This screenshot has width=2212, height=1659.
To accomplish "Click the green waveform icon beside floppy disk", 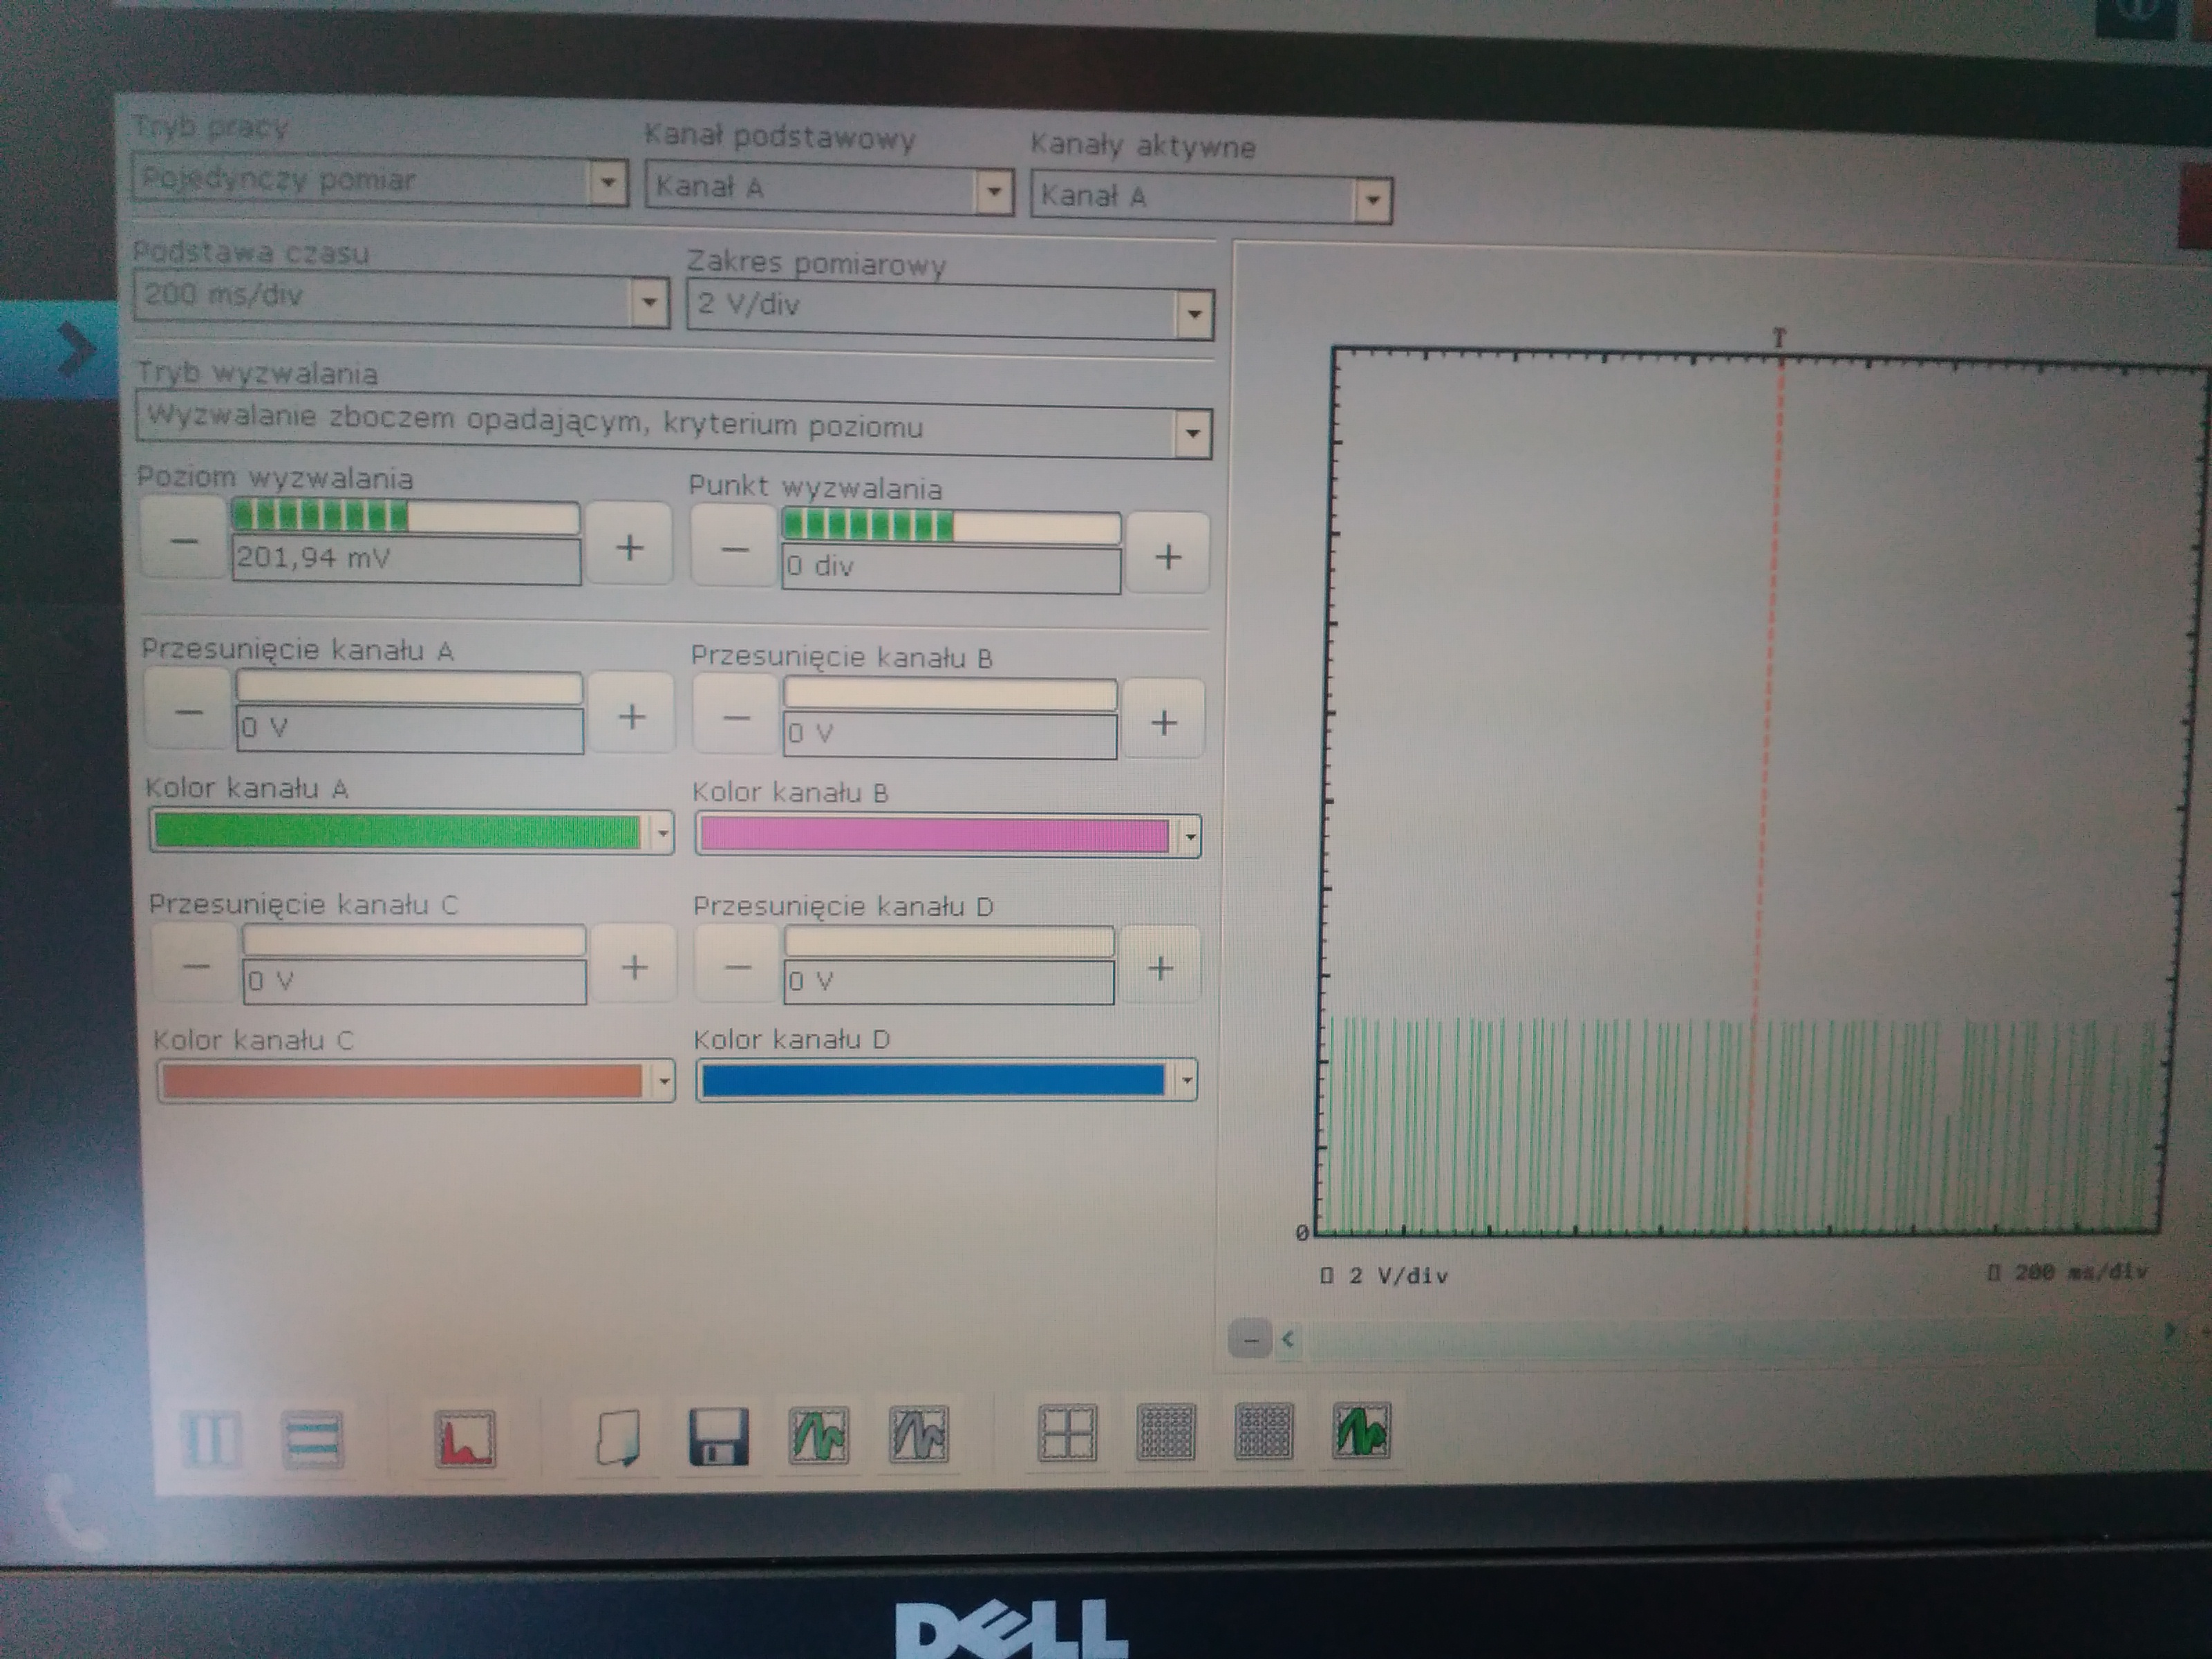I will tap(819, 1436).
